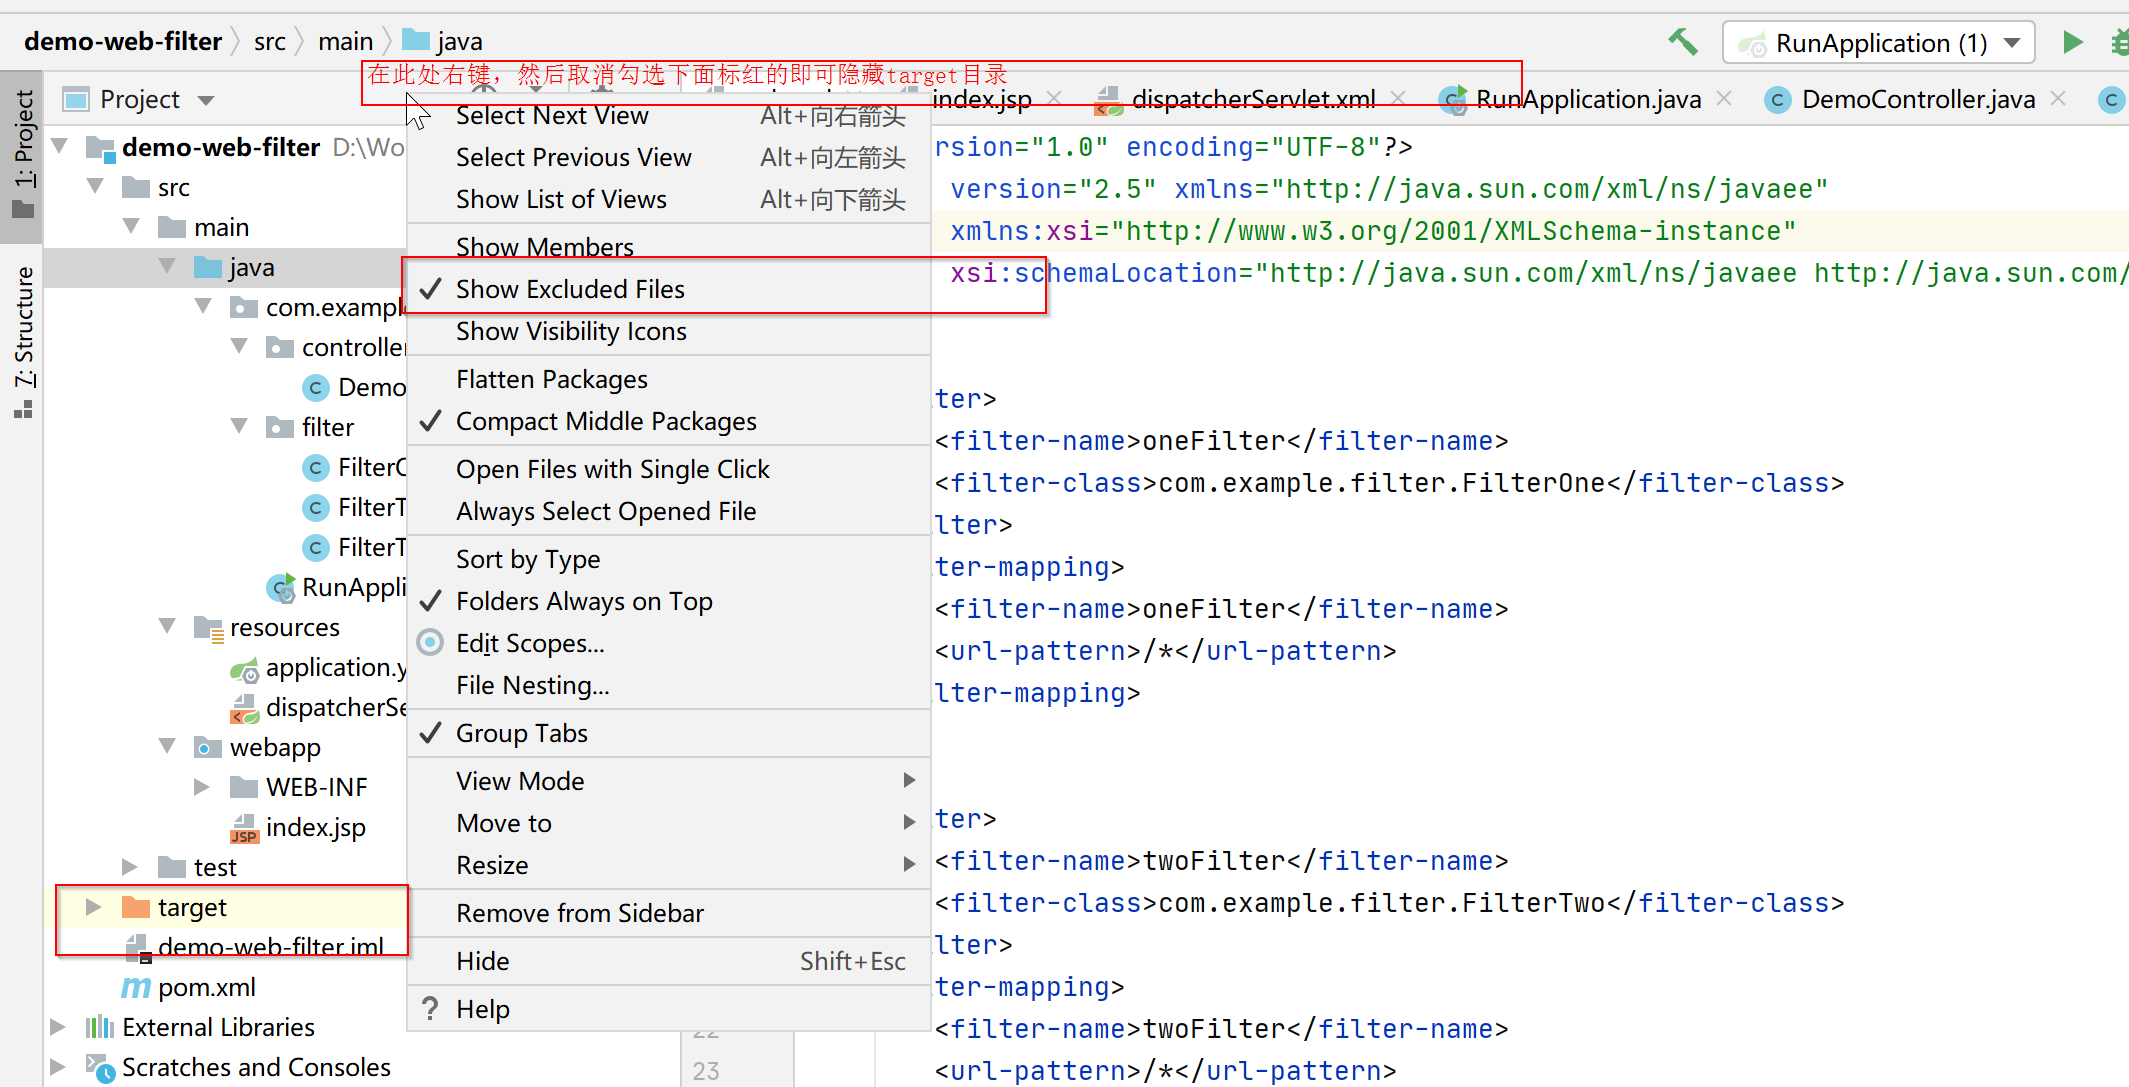This screenshot has width=2129, height=1087.
Task: Choose Flatten Packages from the menu
Action: click(551, 380)
